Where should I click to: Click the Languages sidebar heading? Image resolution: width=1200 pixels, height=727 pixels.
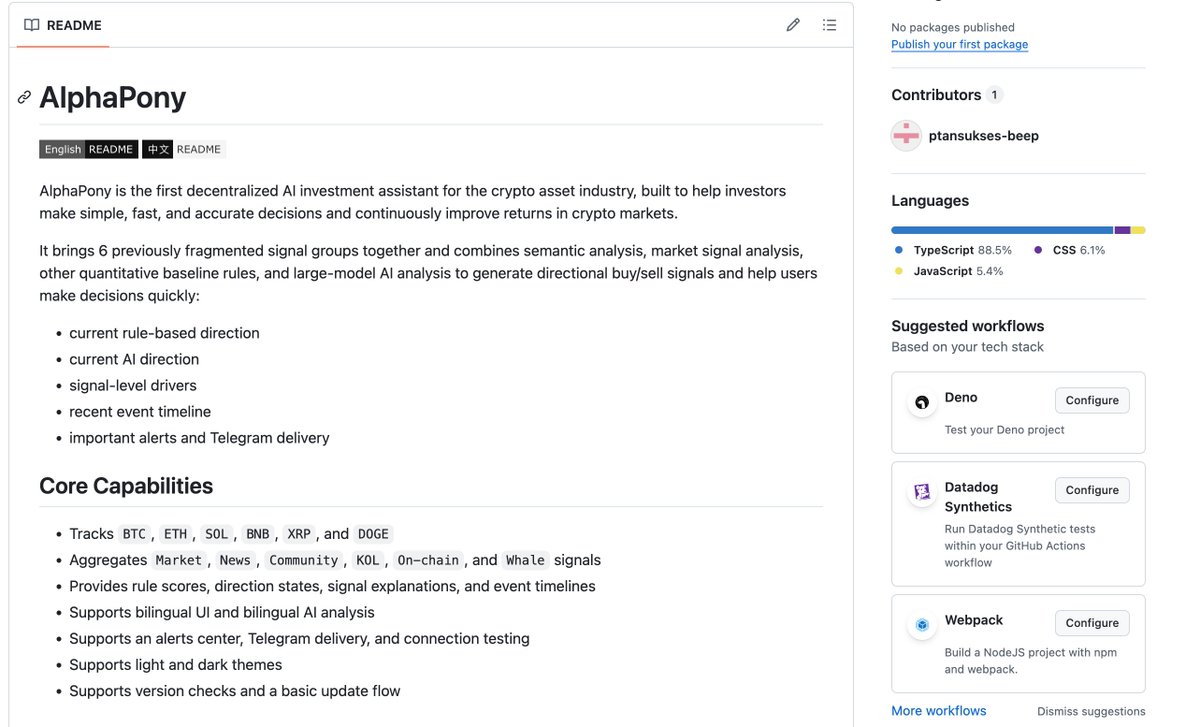coord(930,201)
